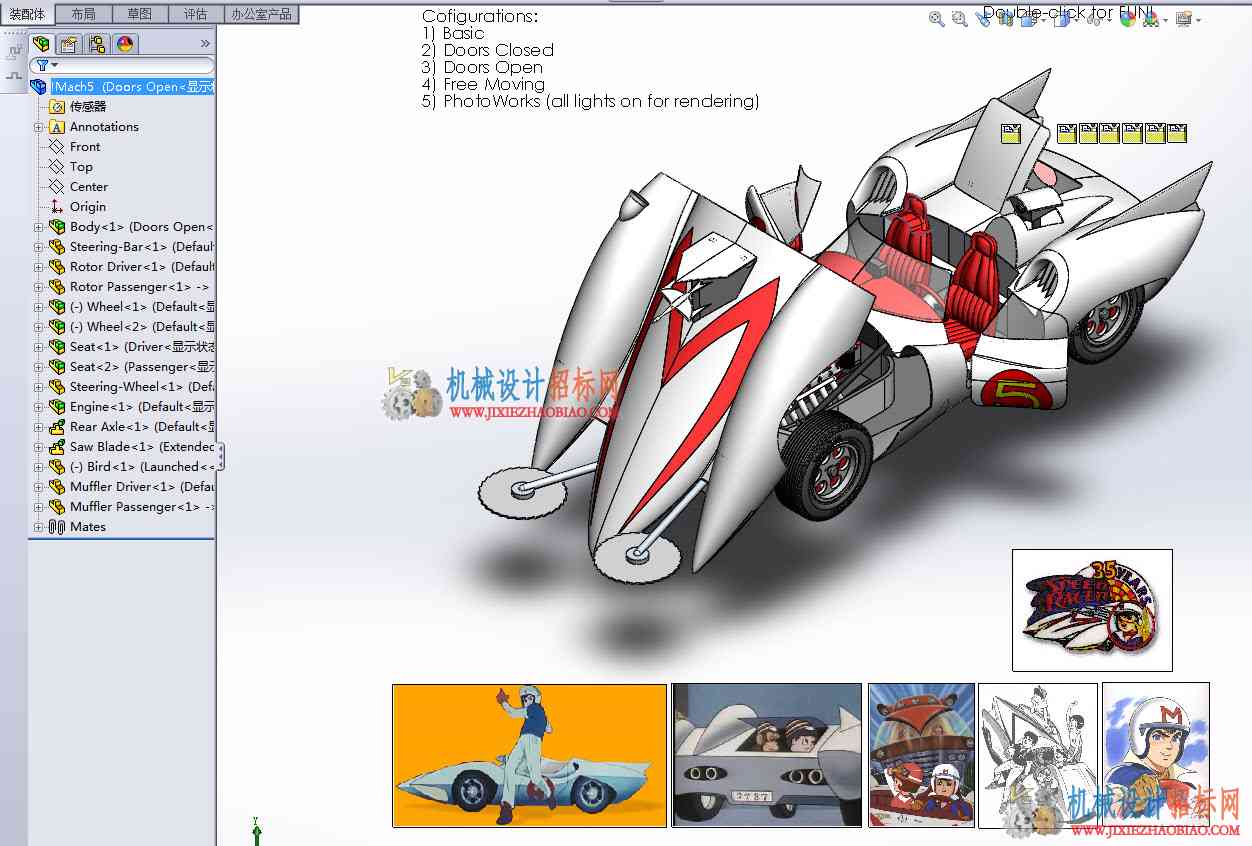Click the upper waveform icon on left strip

tap(14, 53)
